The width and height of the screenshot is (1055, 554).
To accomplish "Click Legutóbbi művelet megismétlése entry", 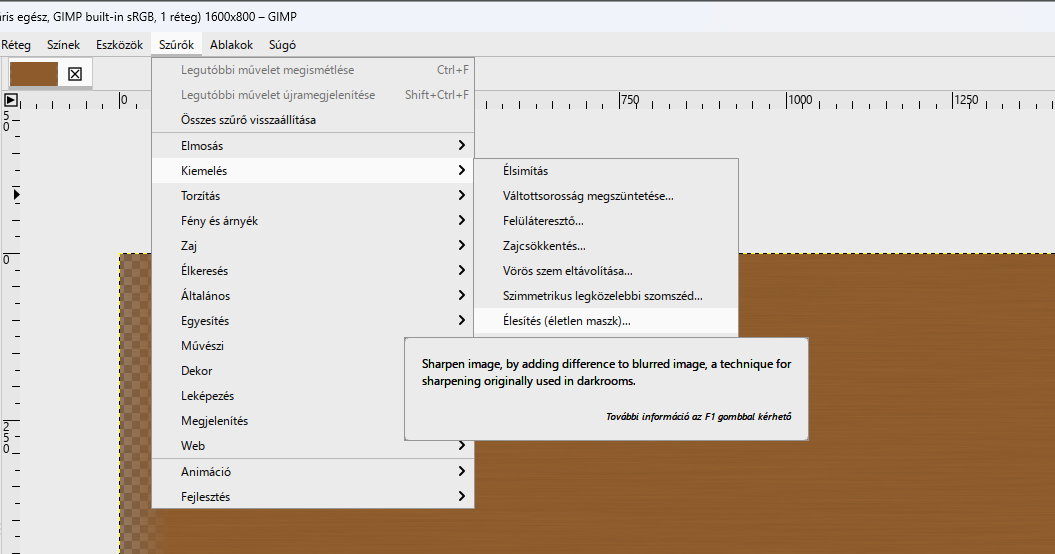I will (313, 69).
